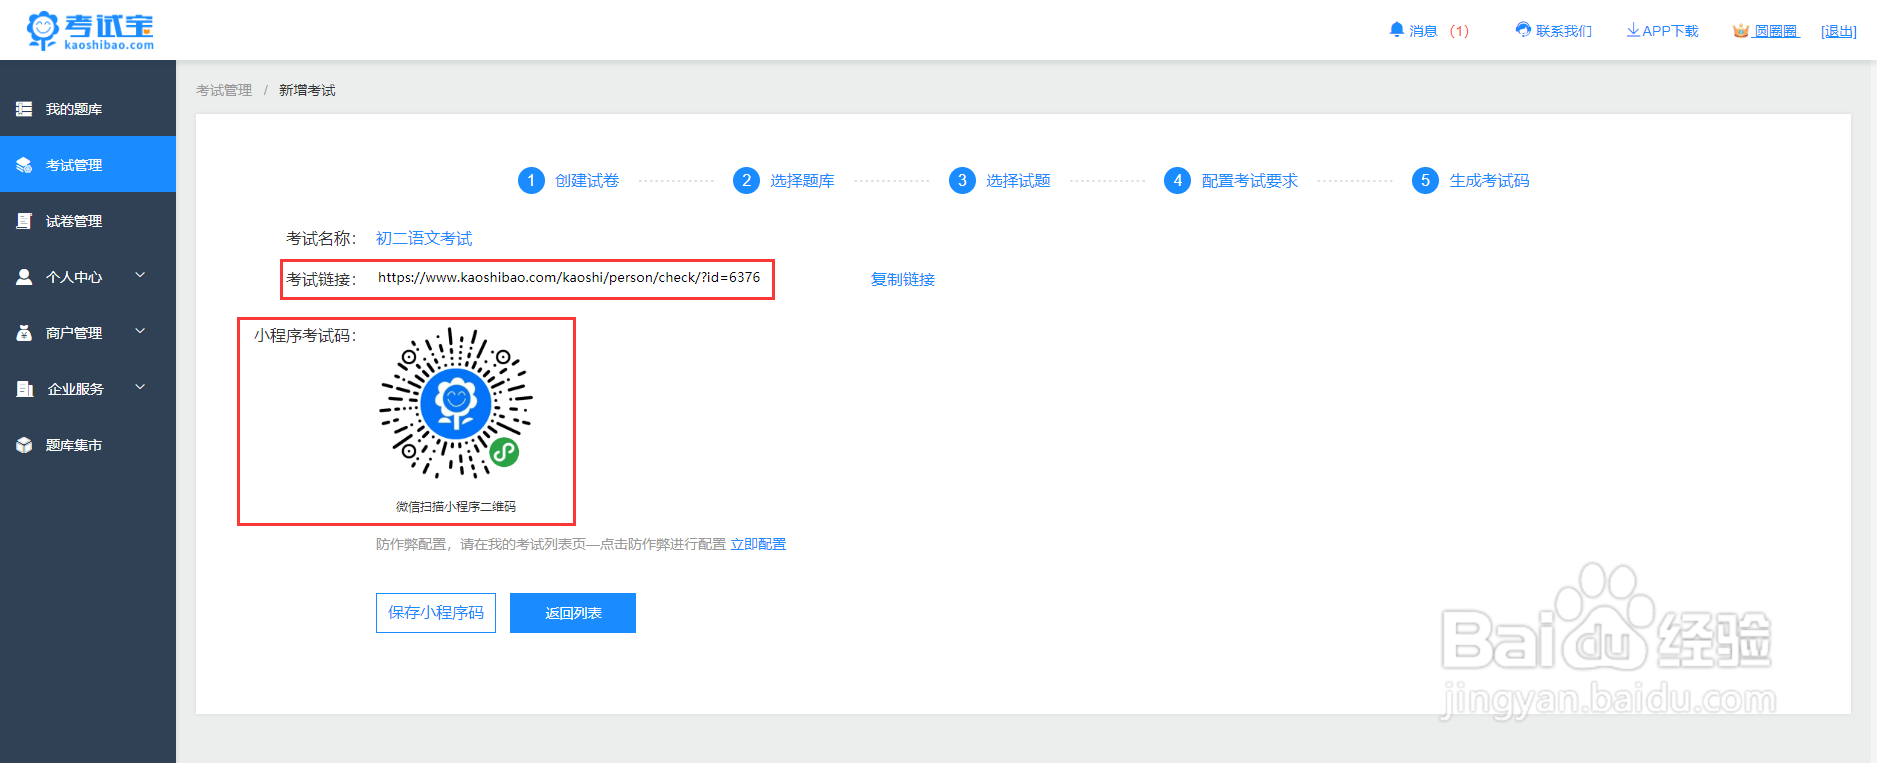Viewport: 1877px width, 763px height.
Task: Click the 我的题库 sidebar icon
Action: pyautogui.click(x=24, y=109)
